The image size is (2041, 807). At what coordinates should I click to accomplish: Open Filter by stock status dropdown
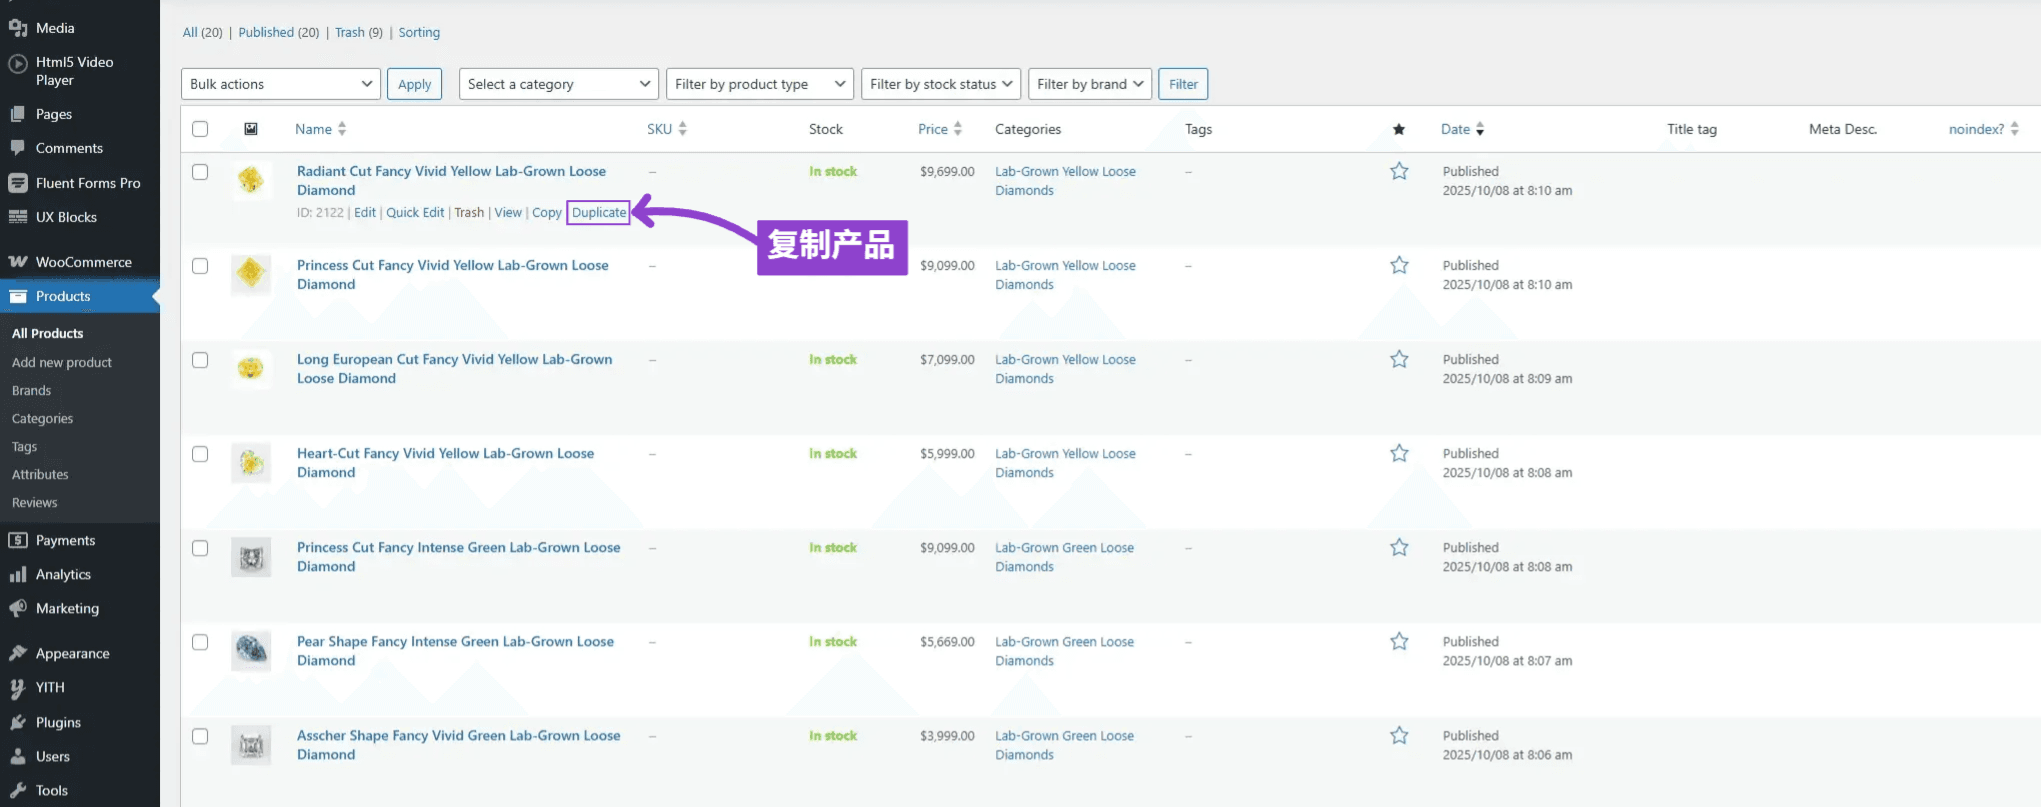(x=940, y=84)
